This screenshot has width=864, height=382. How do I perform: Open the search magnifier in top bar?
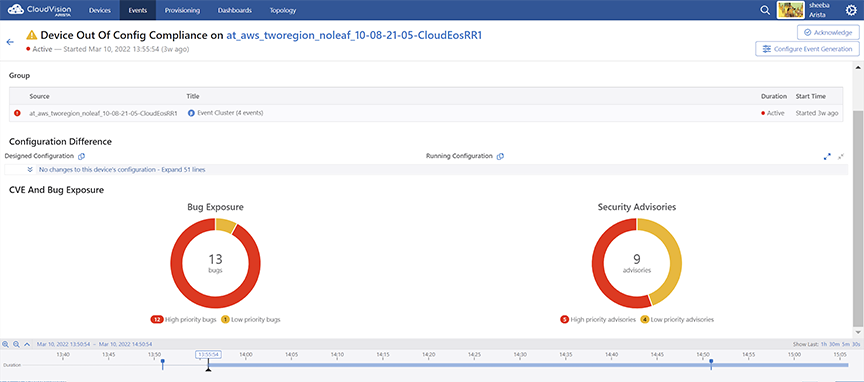click(765, 10)
